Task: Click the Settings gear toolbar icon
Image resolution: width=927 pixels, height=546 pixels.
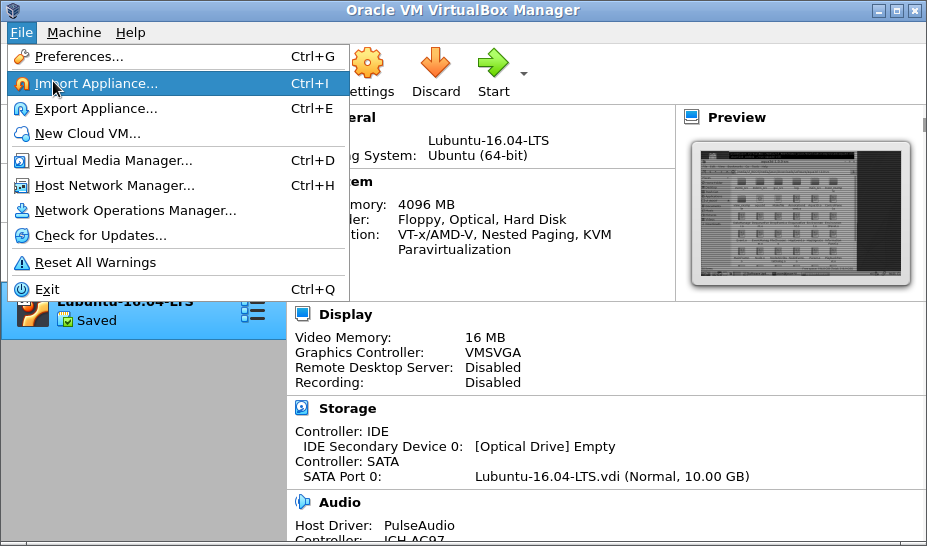Action: pyautogui.click(x=368, y=63)
